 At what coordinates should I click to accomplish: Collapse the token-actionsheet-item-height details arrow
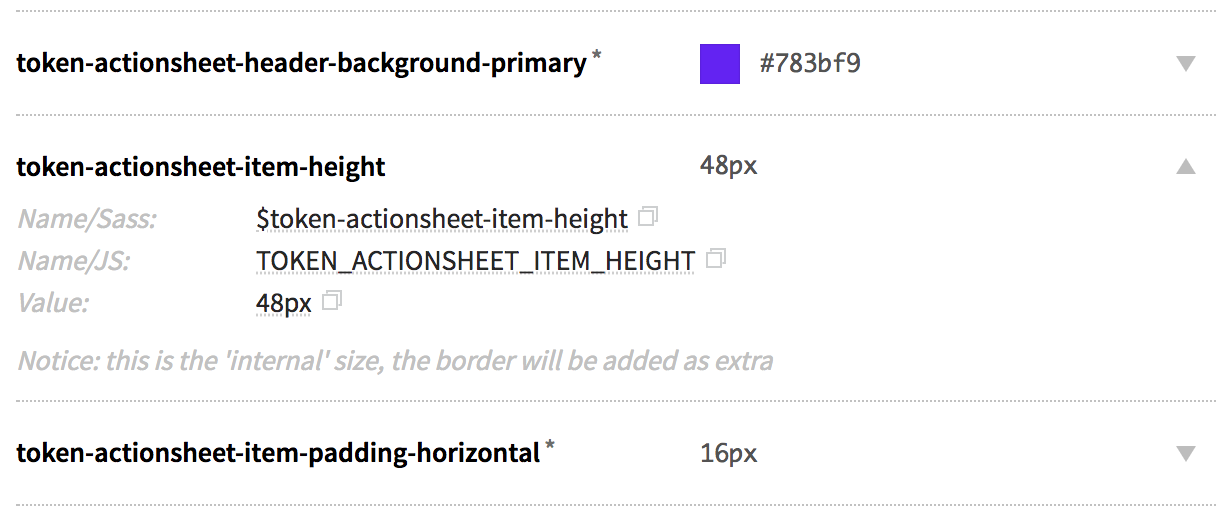point(1186,166)
